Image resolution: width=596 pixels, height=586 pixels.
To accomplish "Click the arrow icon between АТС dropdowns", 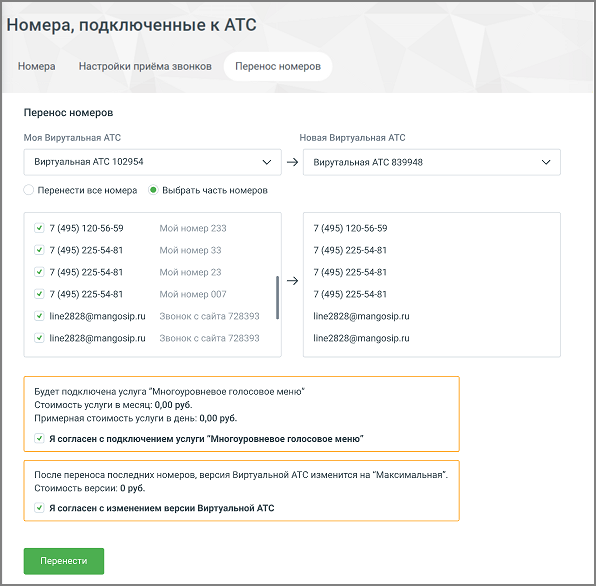I will point(292,162).
